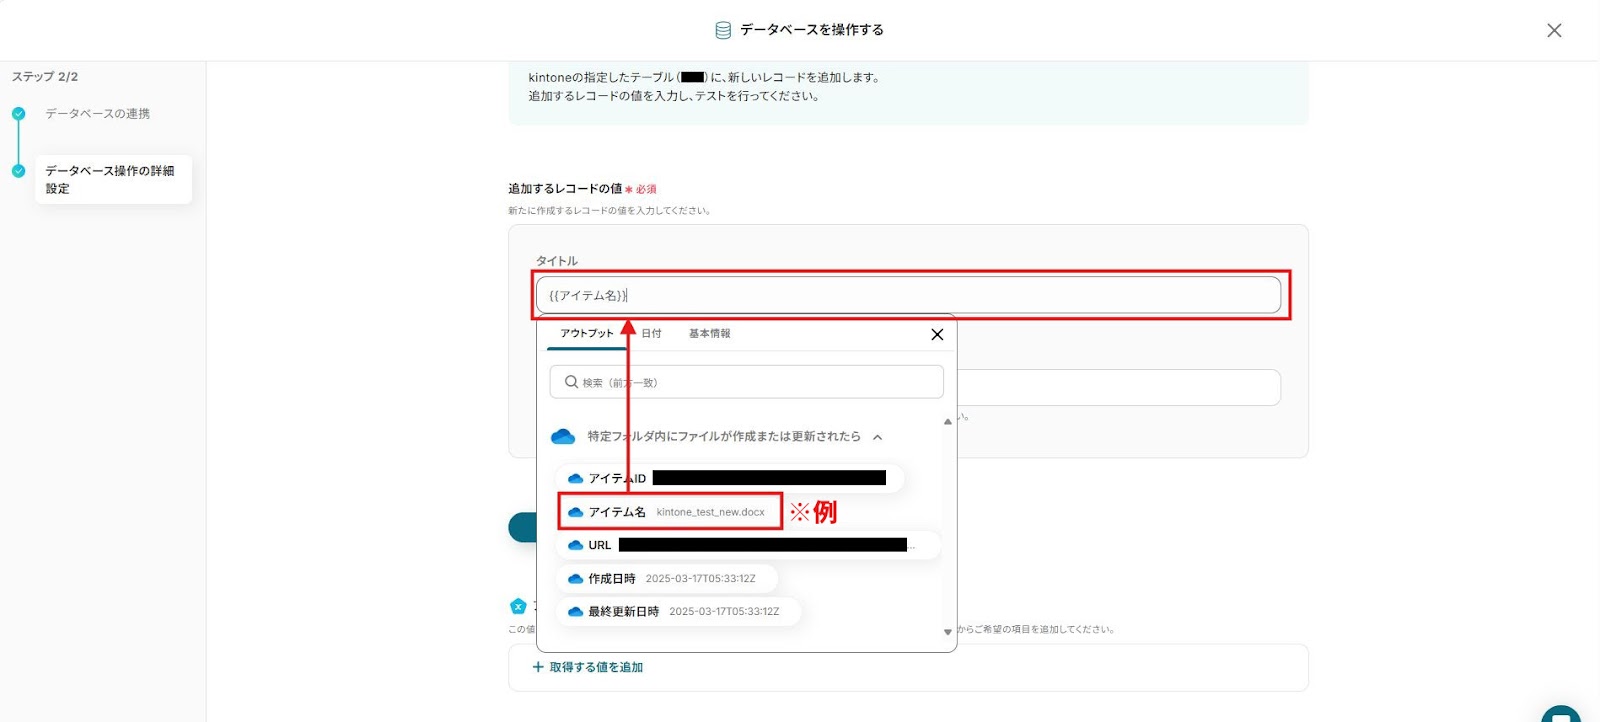Close the output picker popup
This screenshot has width=1600, height=722.
[937, 334]
